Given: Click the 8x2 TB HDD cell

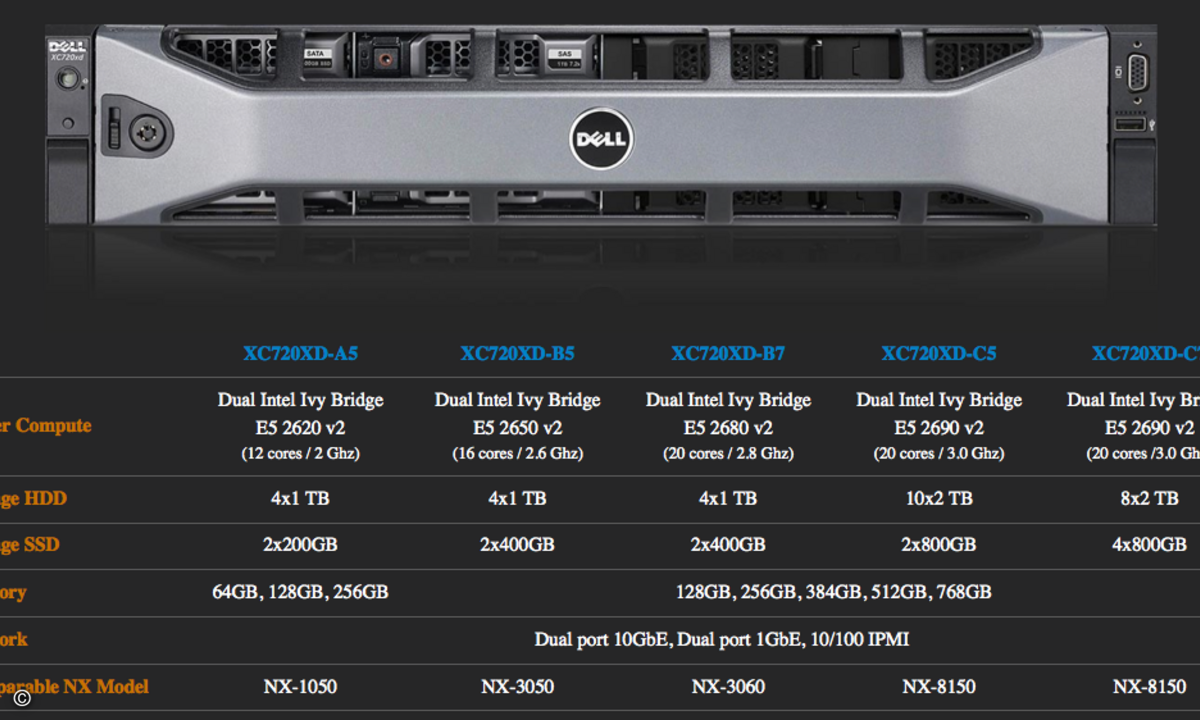Looking at the screenshot, I should pos(1149,498).
